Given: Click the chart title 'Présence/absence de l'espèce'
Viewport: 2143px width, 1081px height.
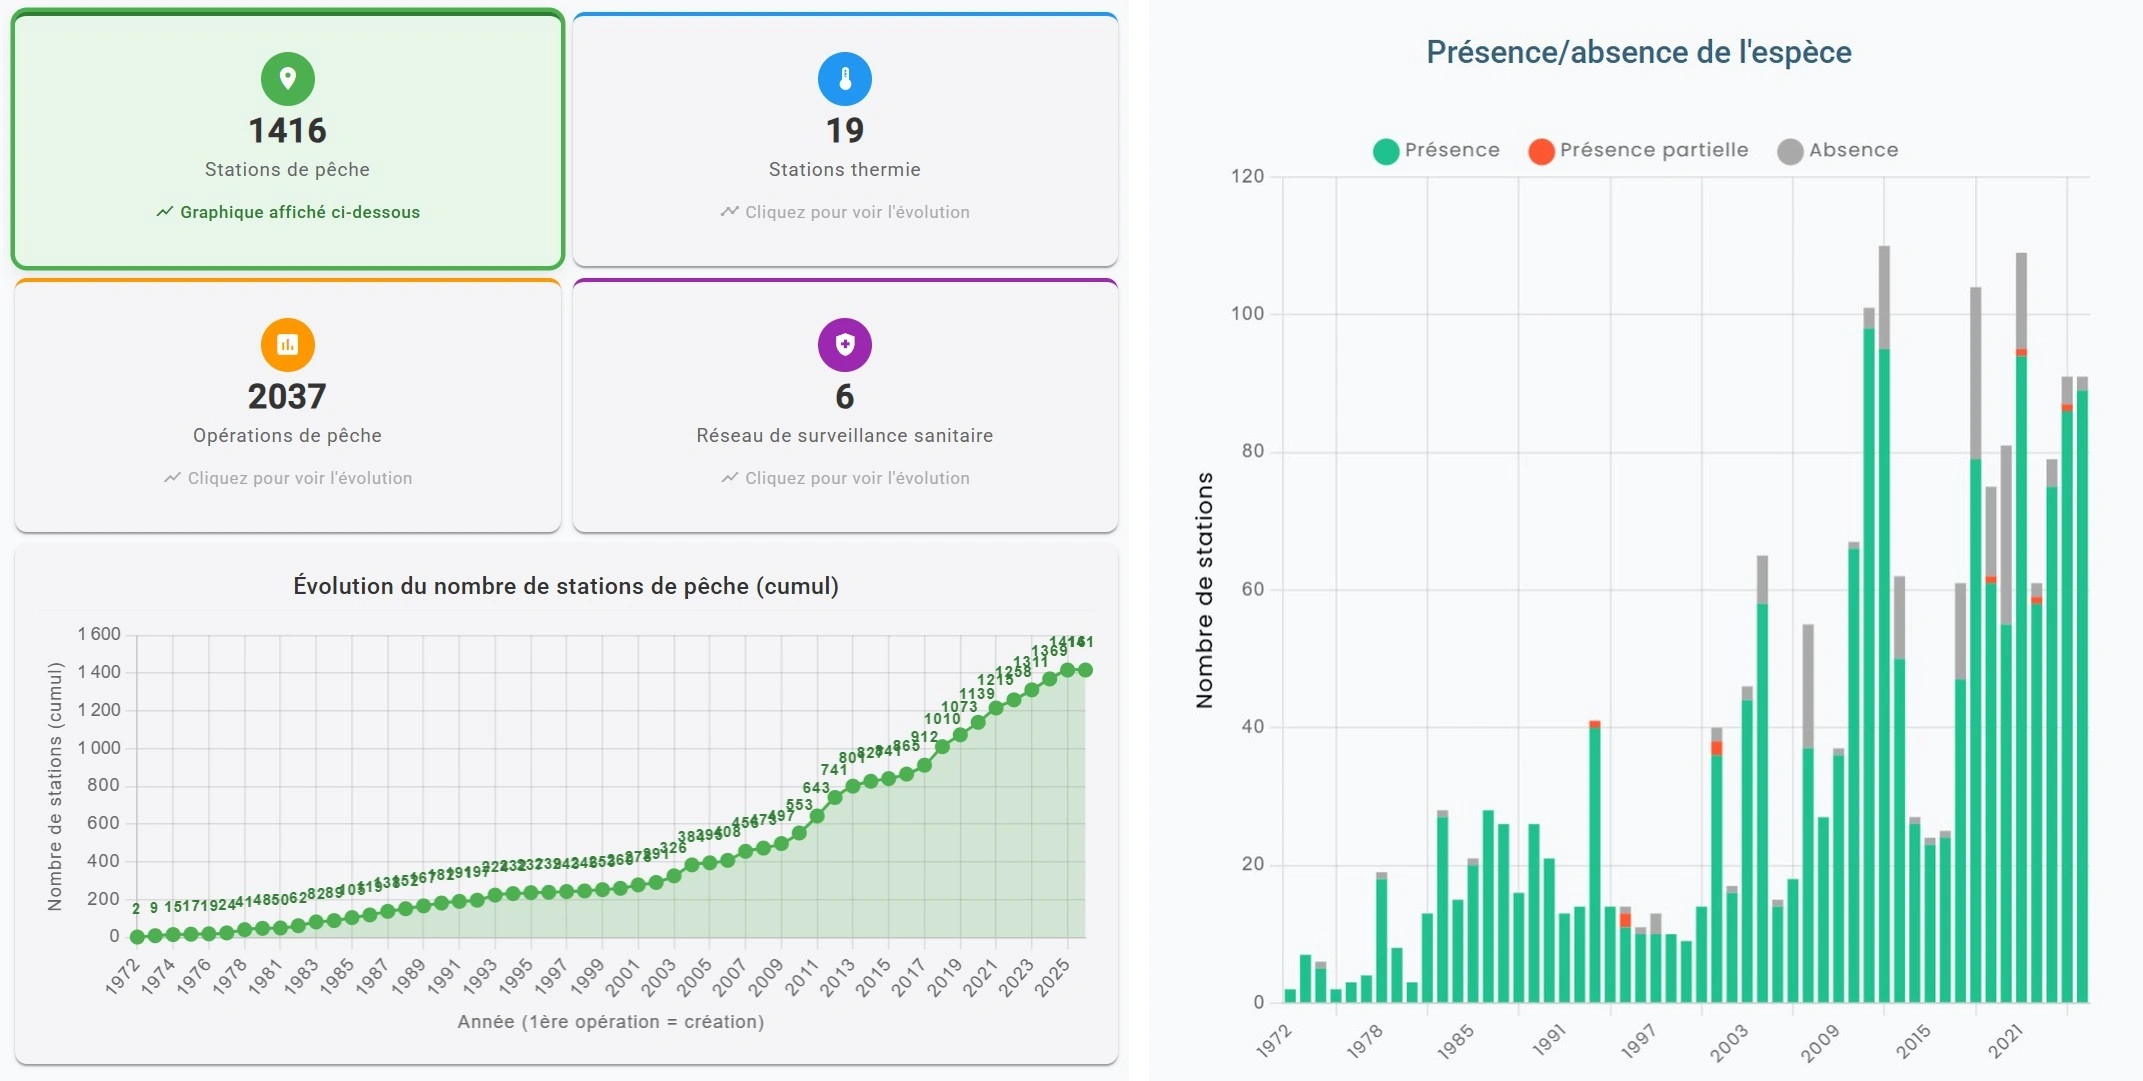Looking at the screenshot, I should click(x=1639, y=52).
